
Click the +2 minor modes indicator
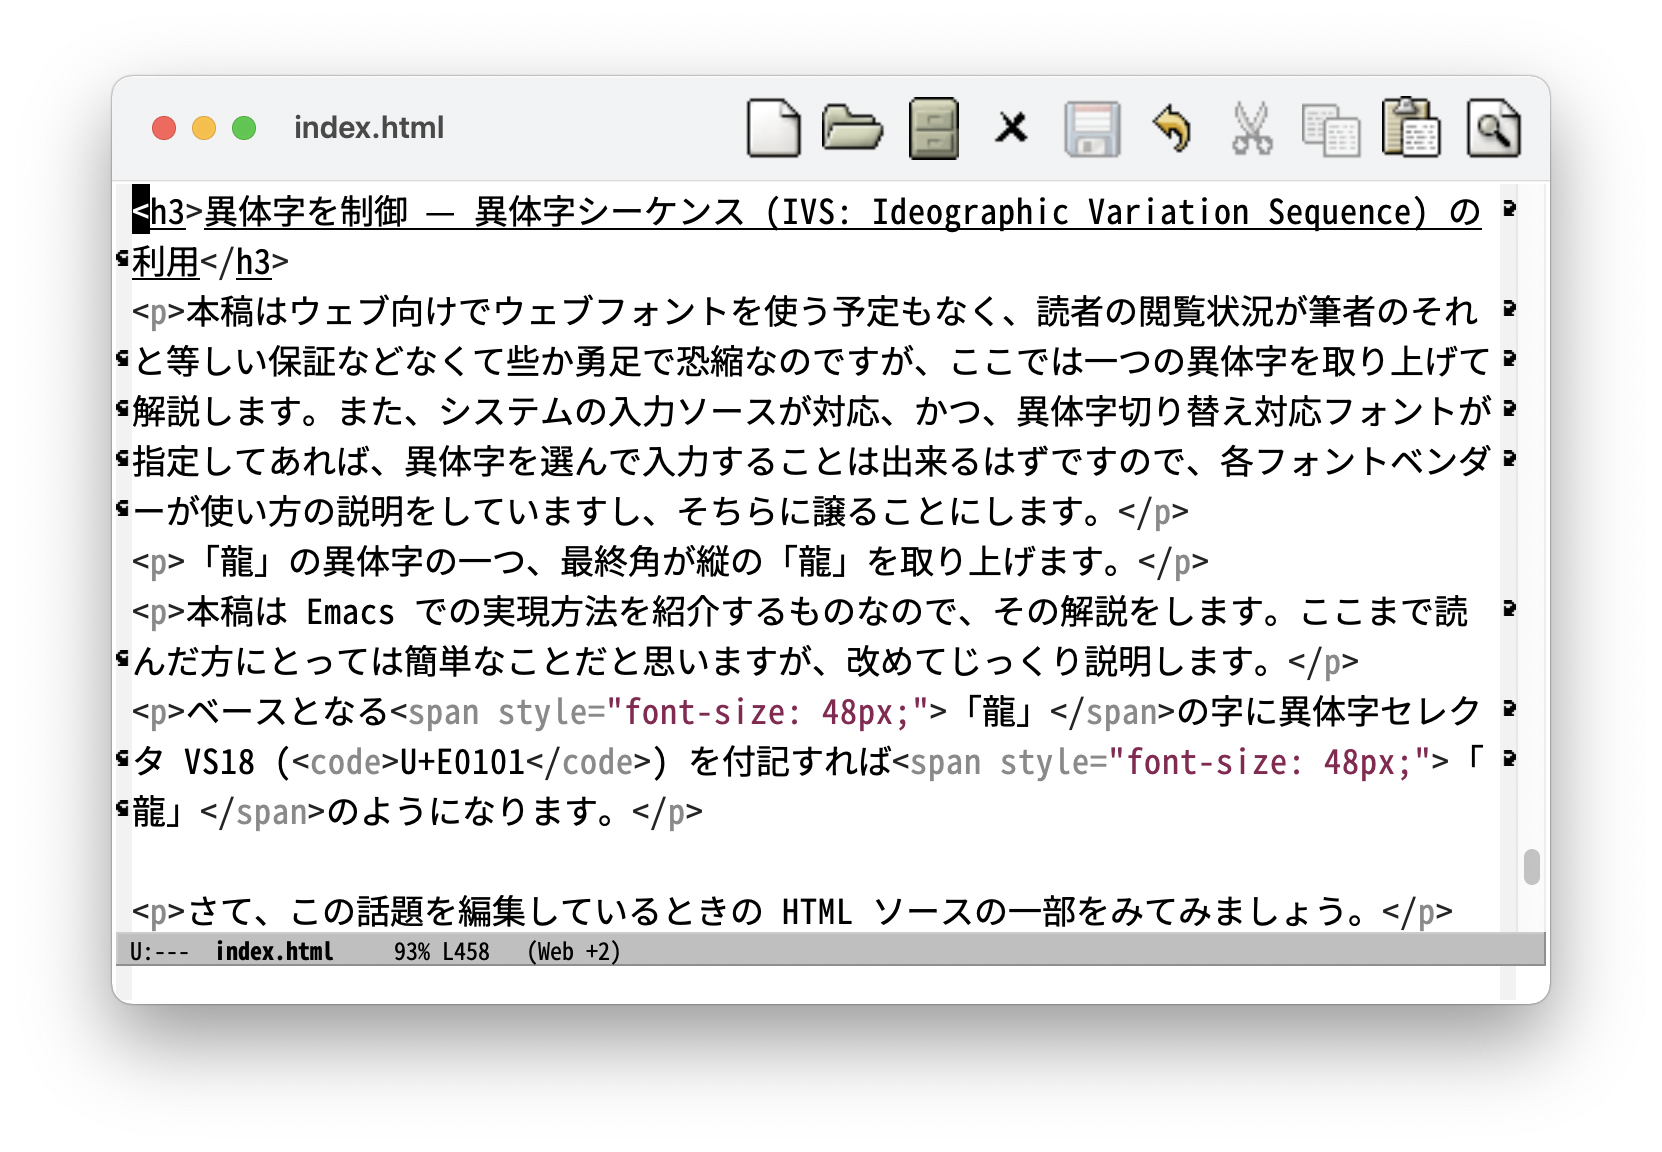[x=602, y=951]
